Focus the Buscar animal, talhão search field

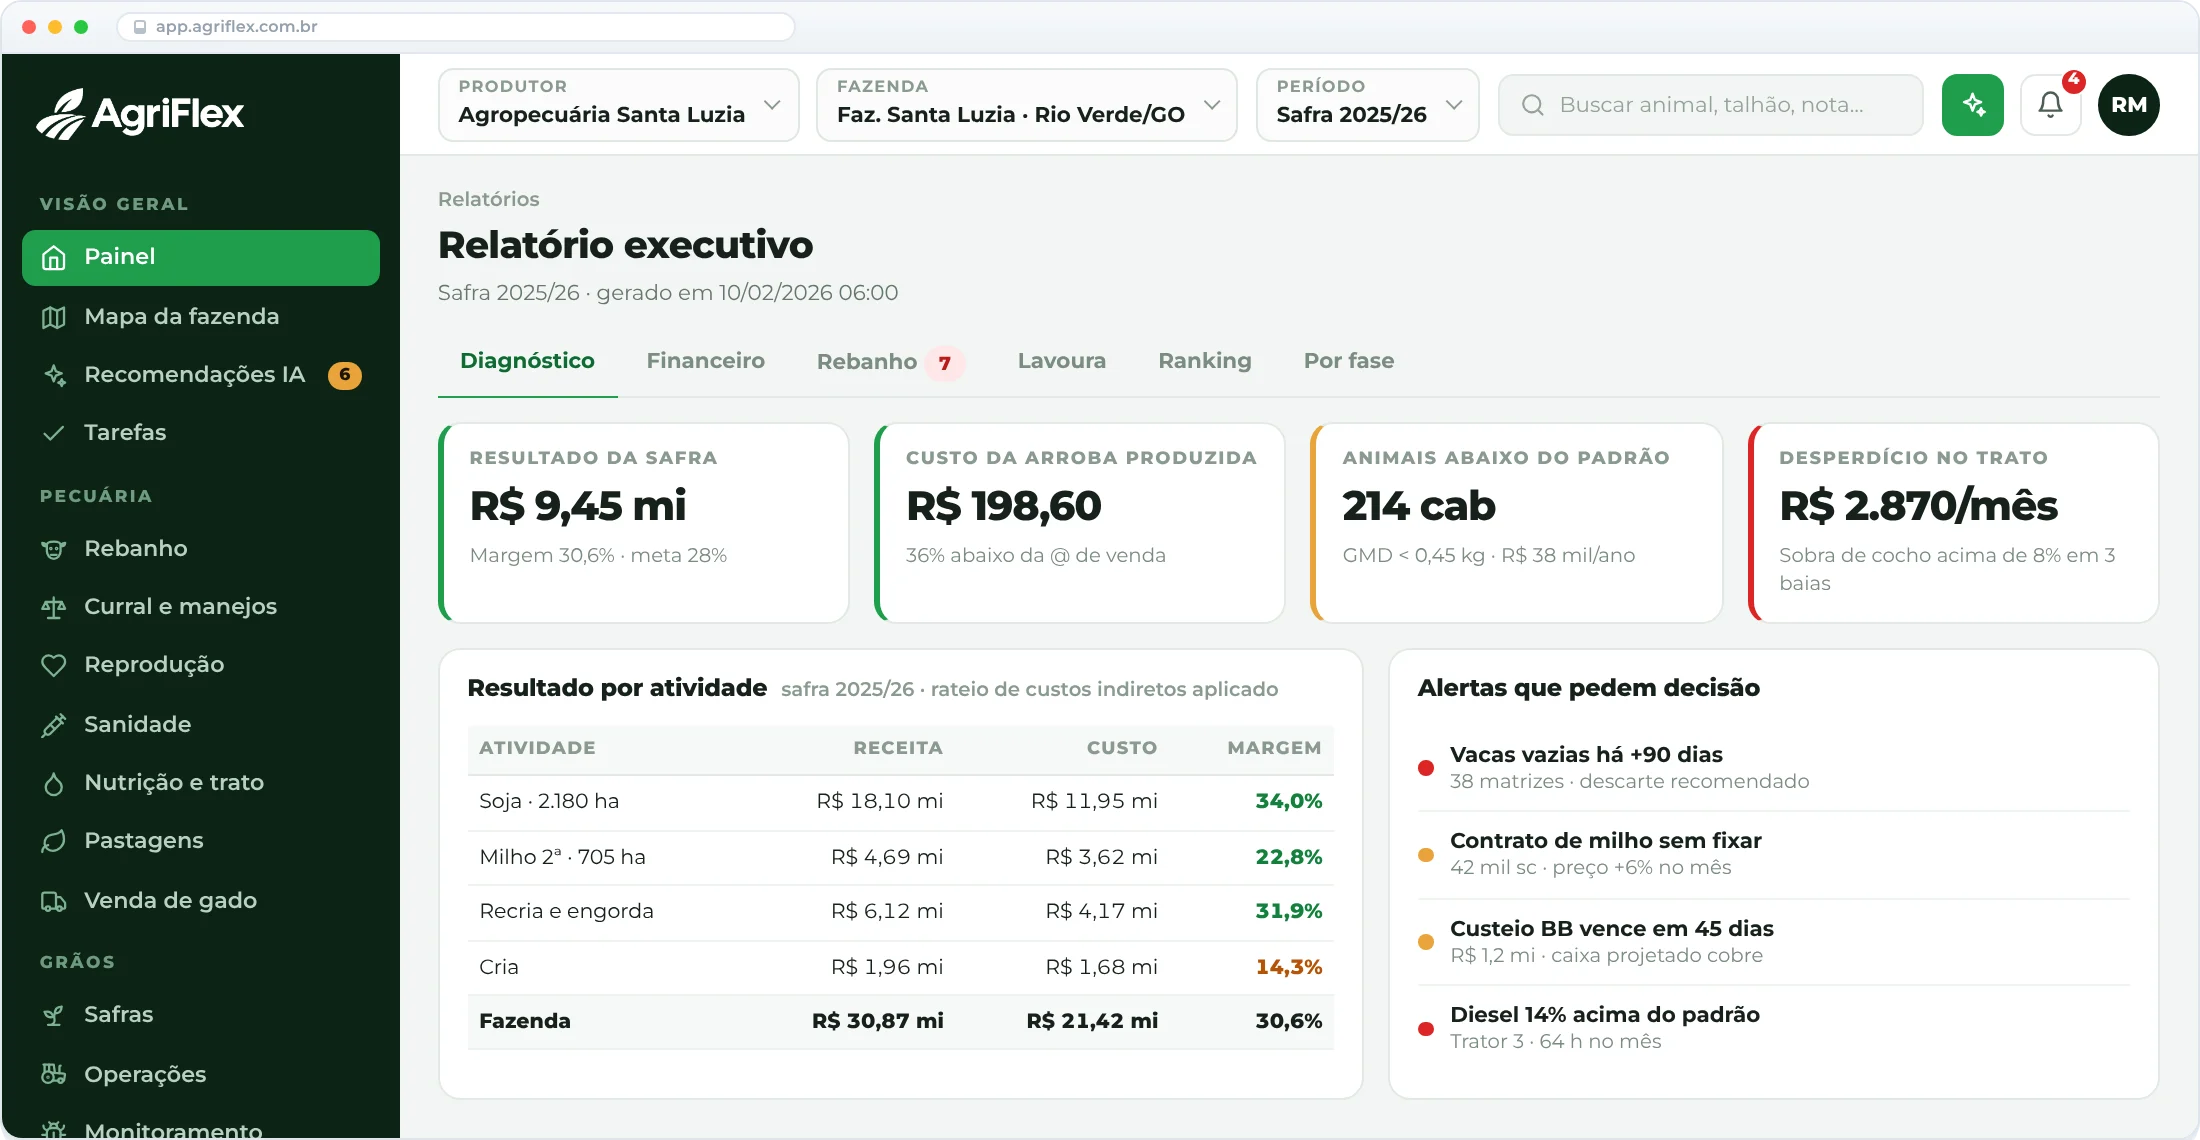1710,105
